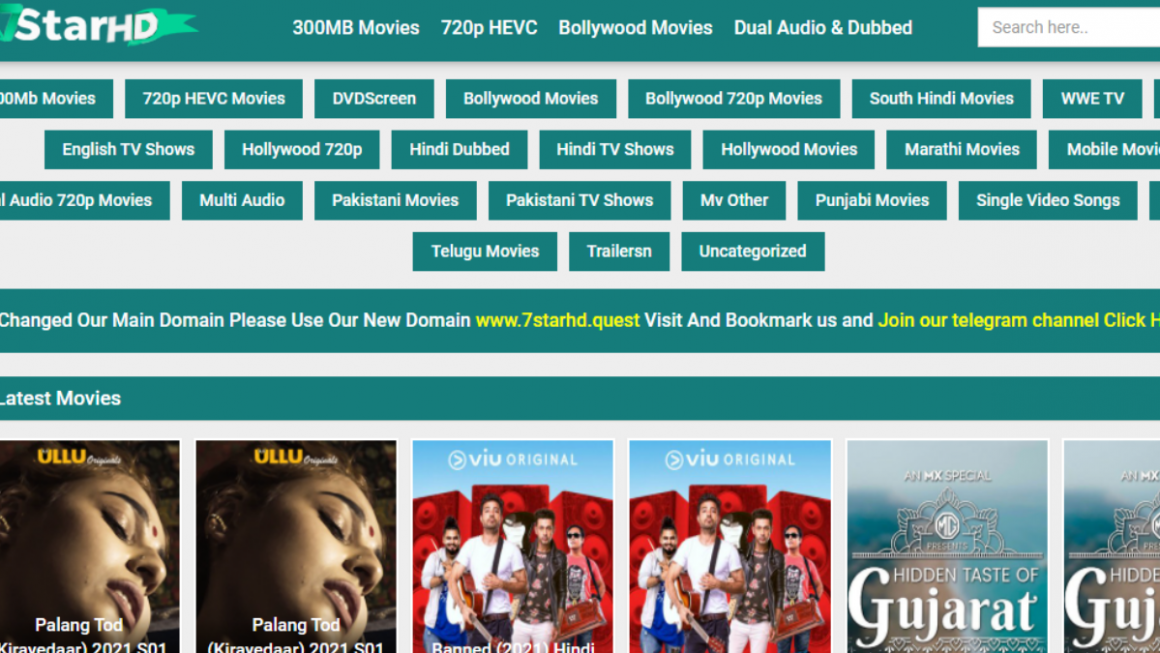Select the Uncategorized category
This screenshot has width=1160, height=653.
[753, 251]
